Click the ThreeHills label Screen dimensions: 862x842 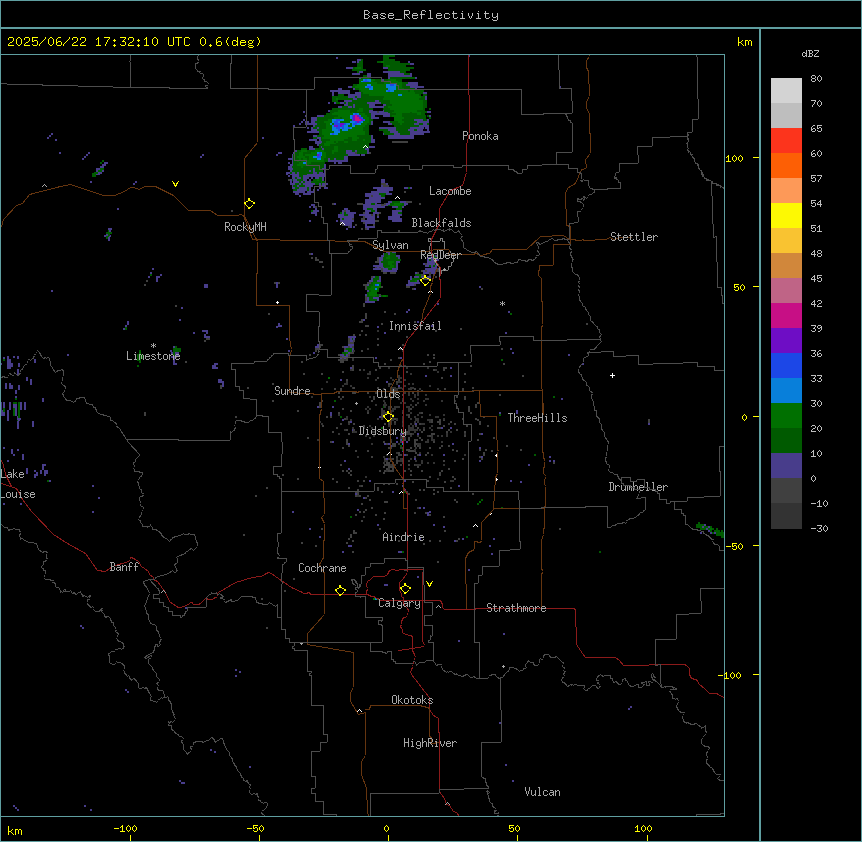(537, 418)
